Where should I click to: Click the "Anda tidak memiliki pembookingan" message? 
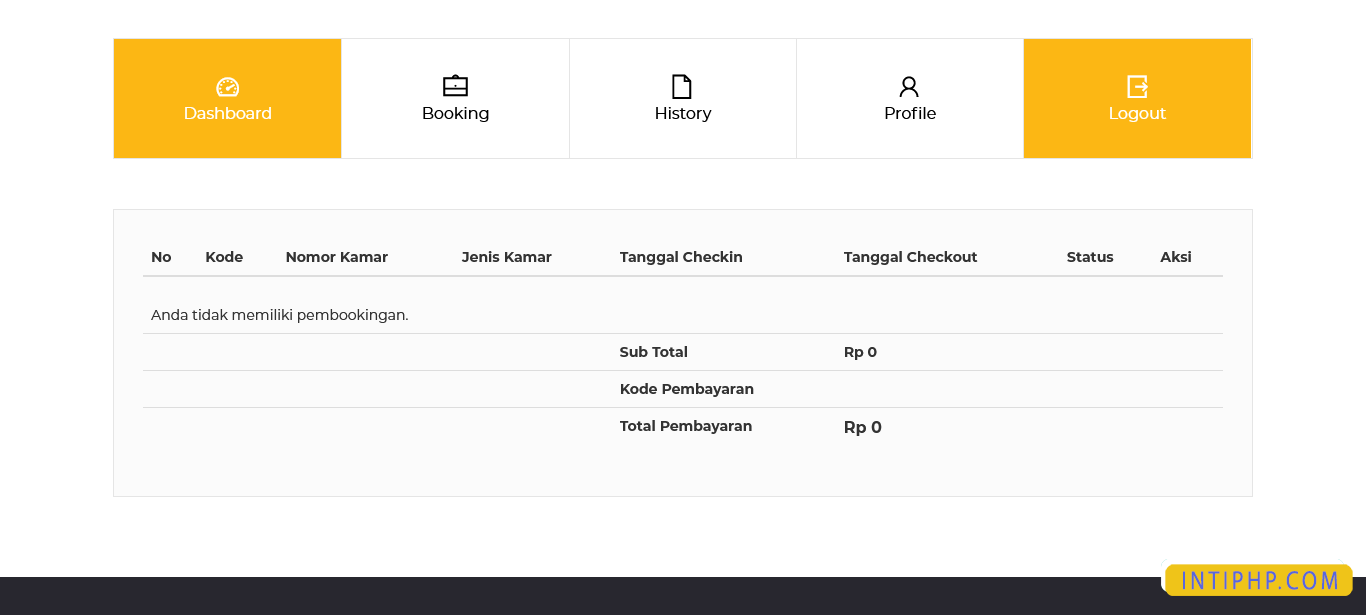click(x=280, y=315)
